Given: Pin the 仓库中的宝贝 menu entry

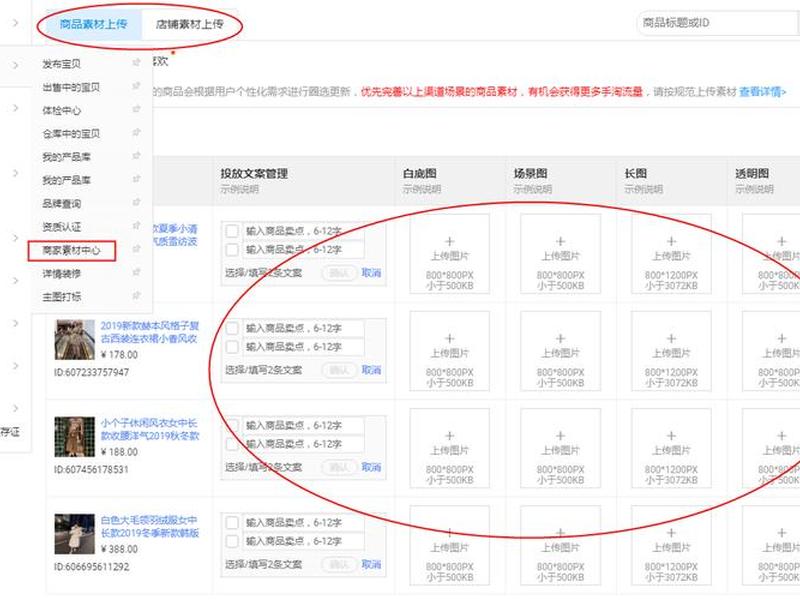Looking at the screenshot, I should 136,133.
